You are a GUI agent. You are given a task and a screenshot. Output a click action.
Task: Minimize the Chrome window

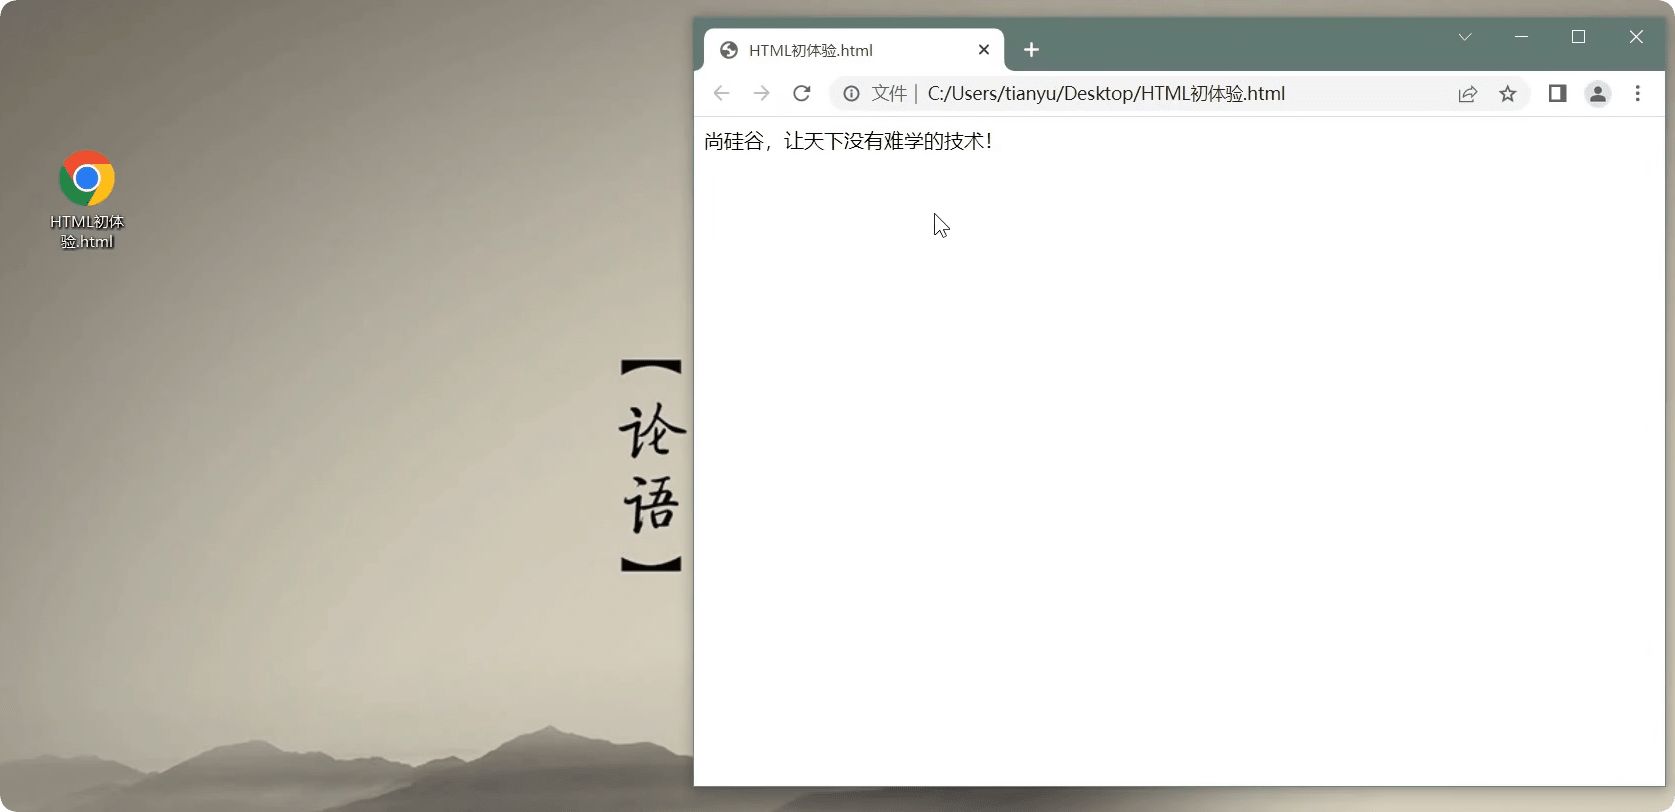pos(1521,37)
